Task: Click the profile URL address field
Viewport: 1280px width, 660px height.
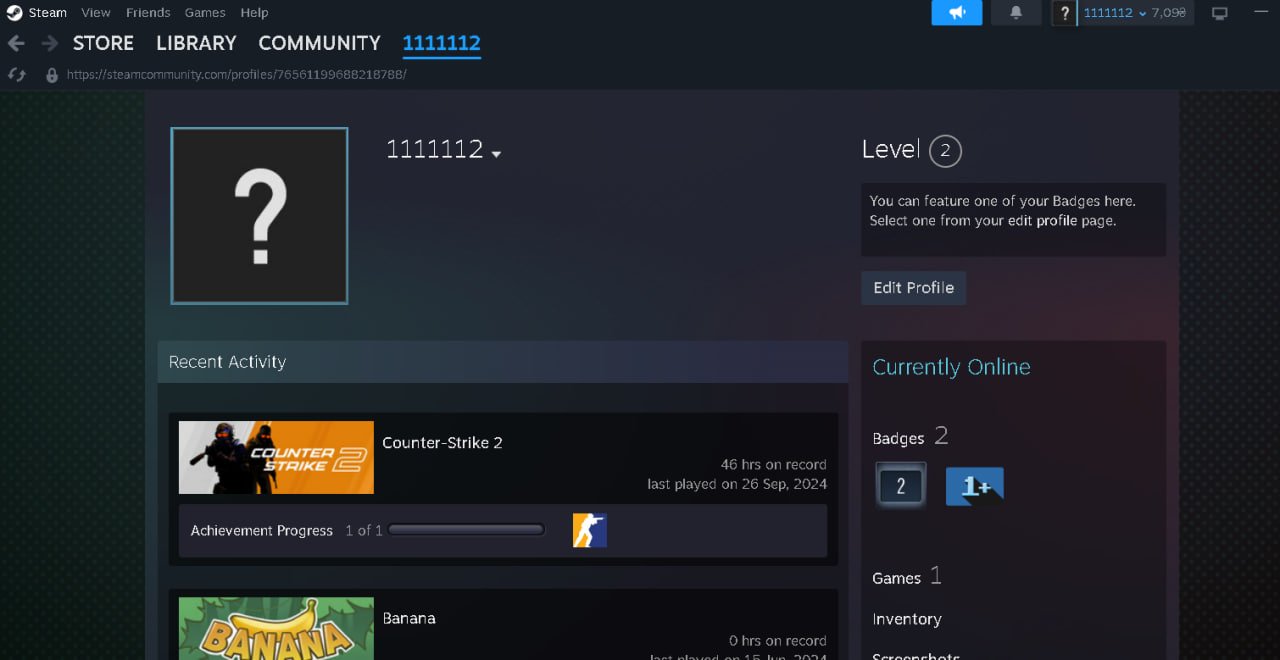Action: [236, 74]
